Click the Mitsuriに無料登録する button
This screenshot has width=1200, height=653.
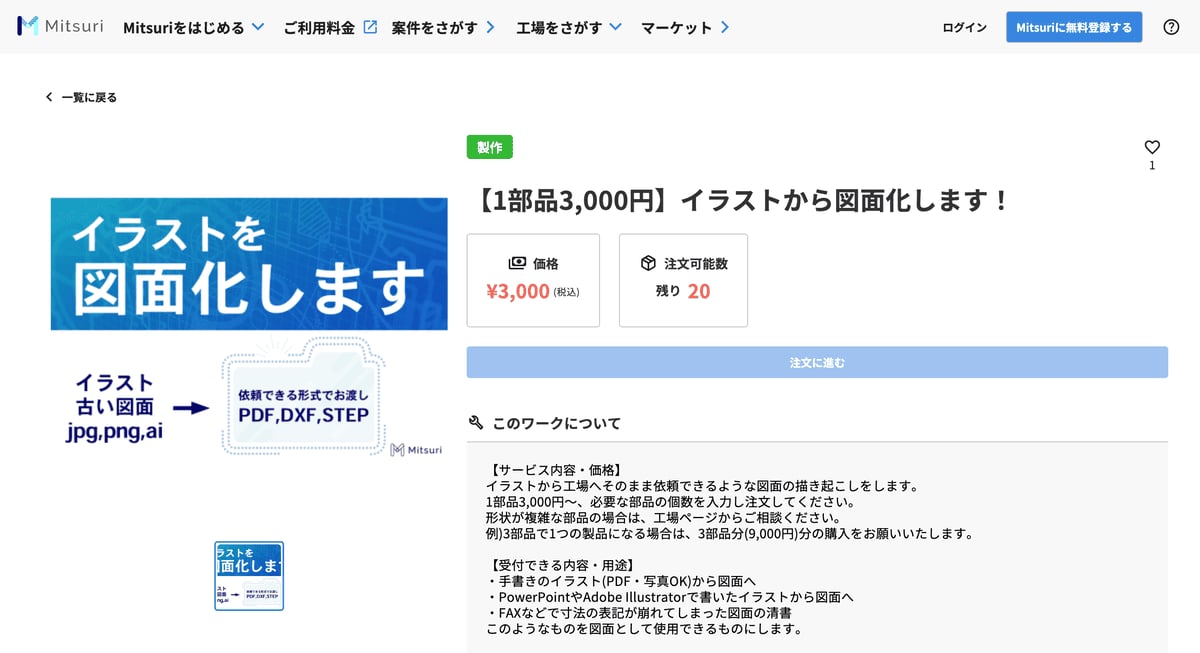coord(1074,27)
